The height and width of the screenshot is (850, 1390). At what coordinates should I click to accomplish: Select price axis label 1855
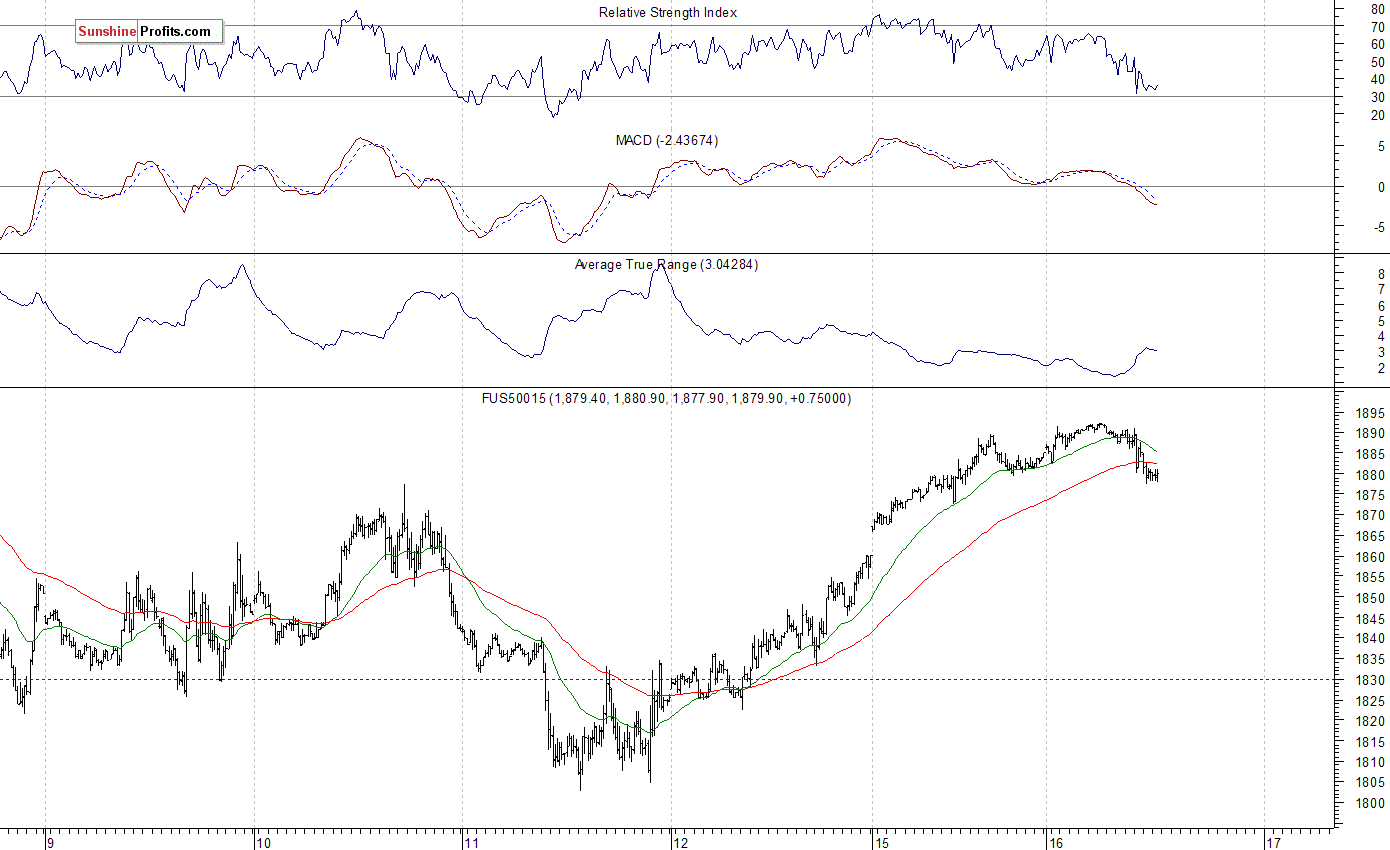point(1372,578)
